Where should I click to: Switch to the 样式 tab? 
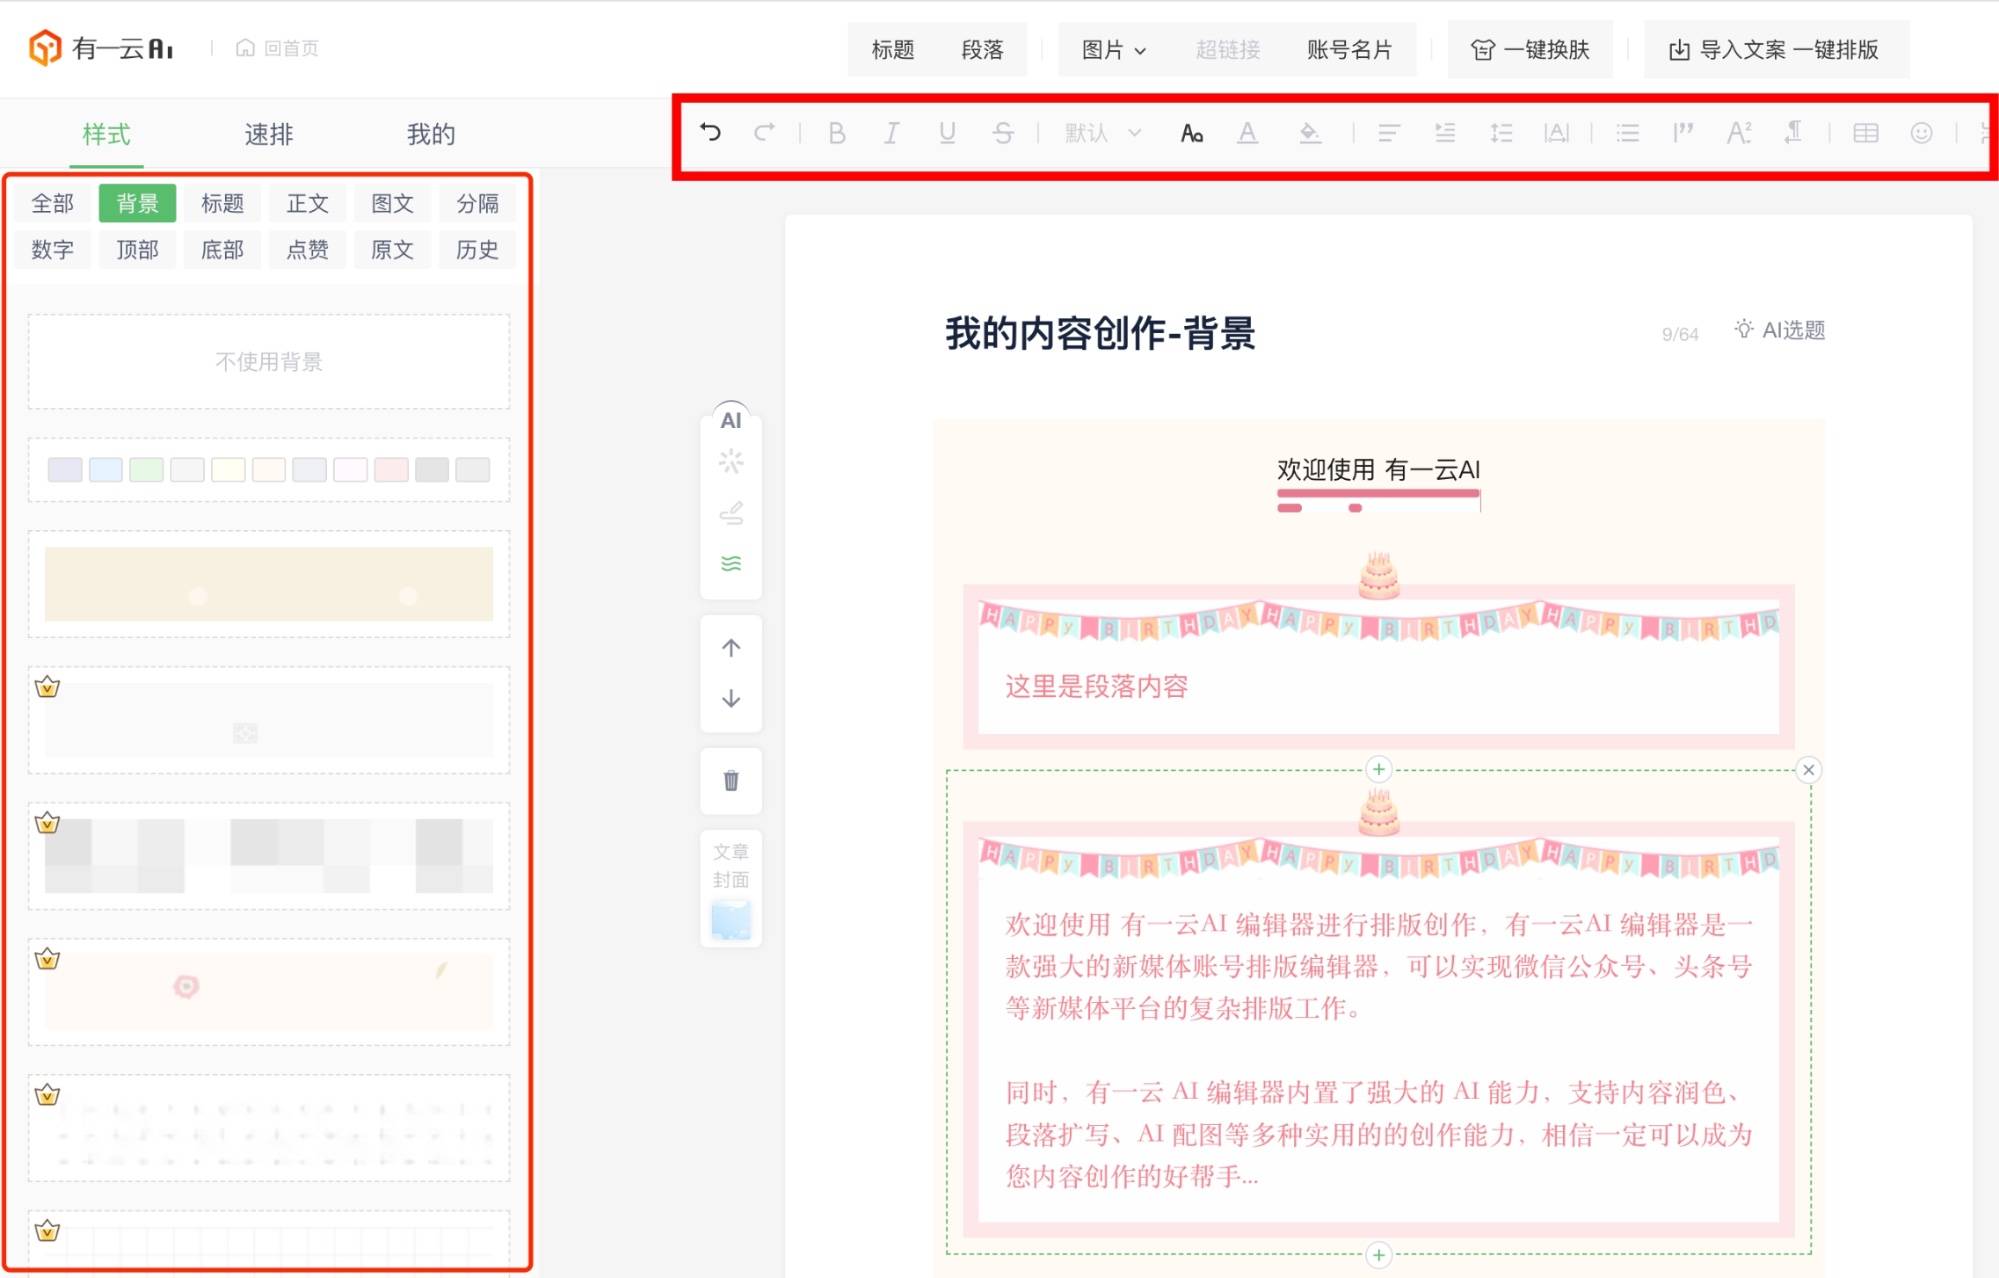[106, 134]
